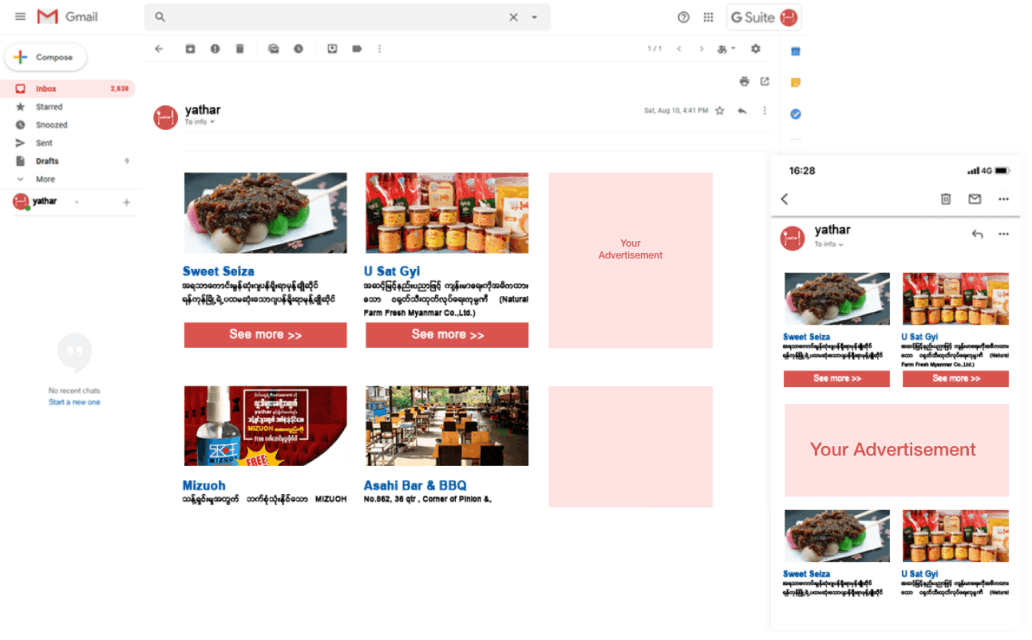Compose a new email
Viewport: 1032px width, 640px height.
tap(45, 57)
